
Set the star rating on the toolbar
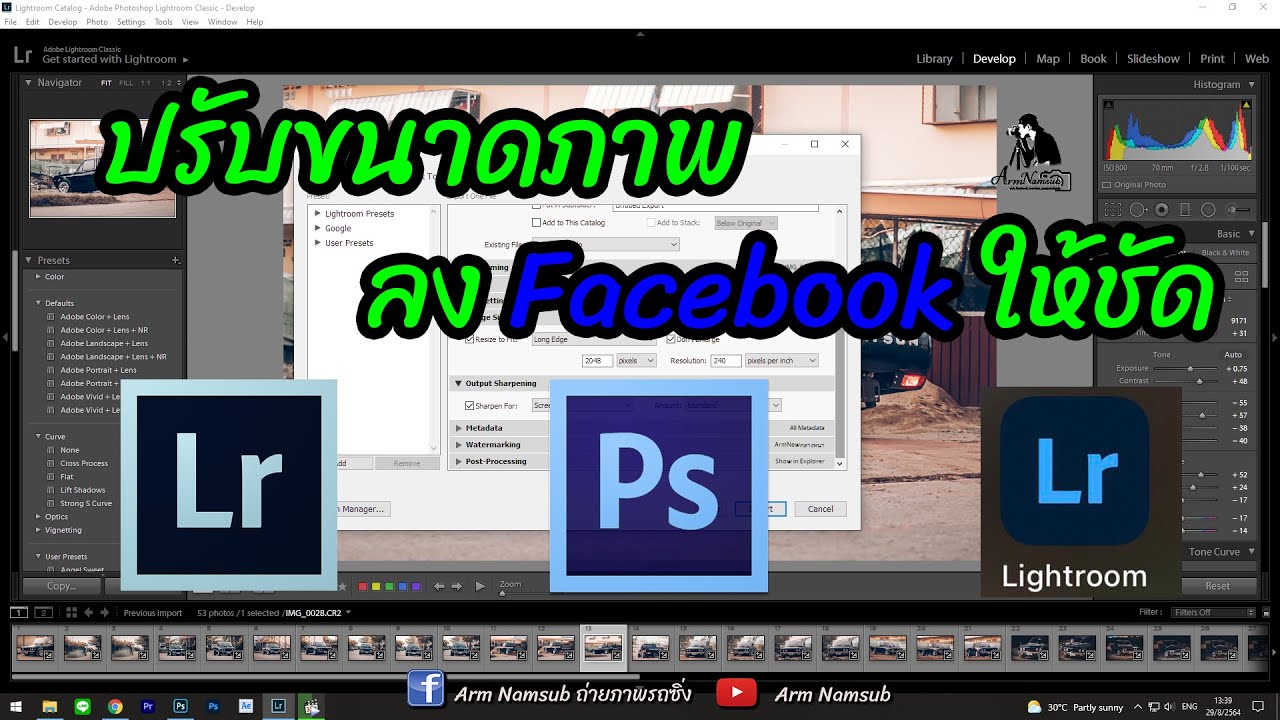tap(342, 586)
